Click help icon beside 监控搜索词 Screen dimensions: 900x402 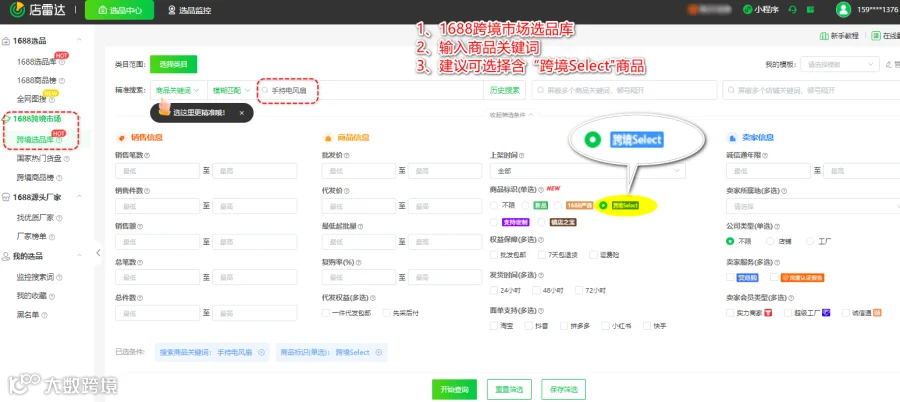click(x=59, y=277)
